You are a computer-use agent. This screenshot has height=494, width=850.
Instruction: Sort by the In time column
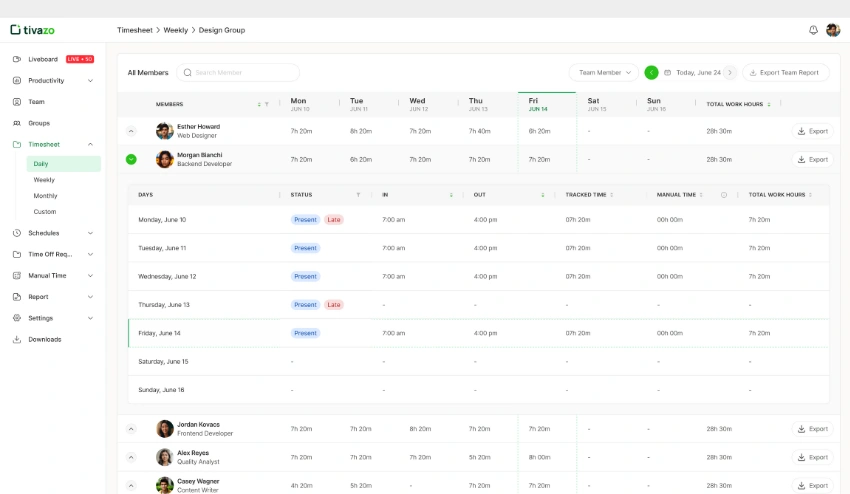tap(451, 195)
